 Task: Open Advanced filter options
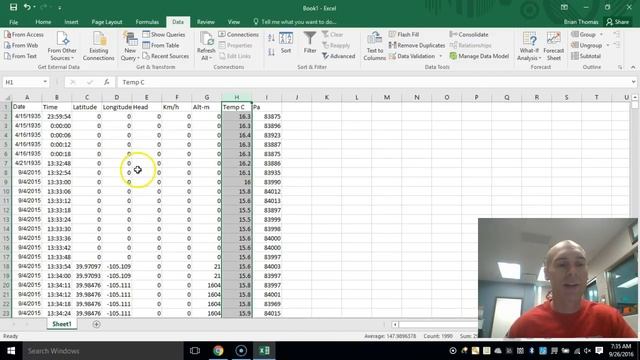click(339, 56)
